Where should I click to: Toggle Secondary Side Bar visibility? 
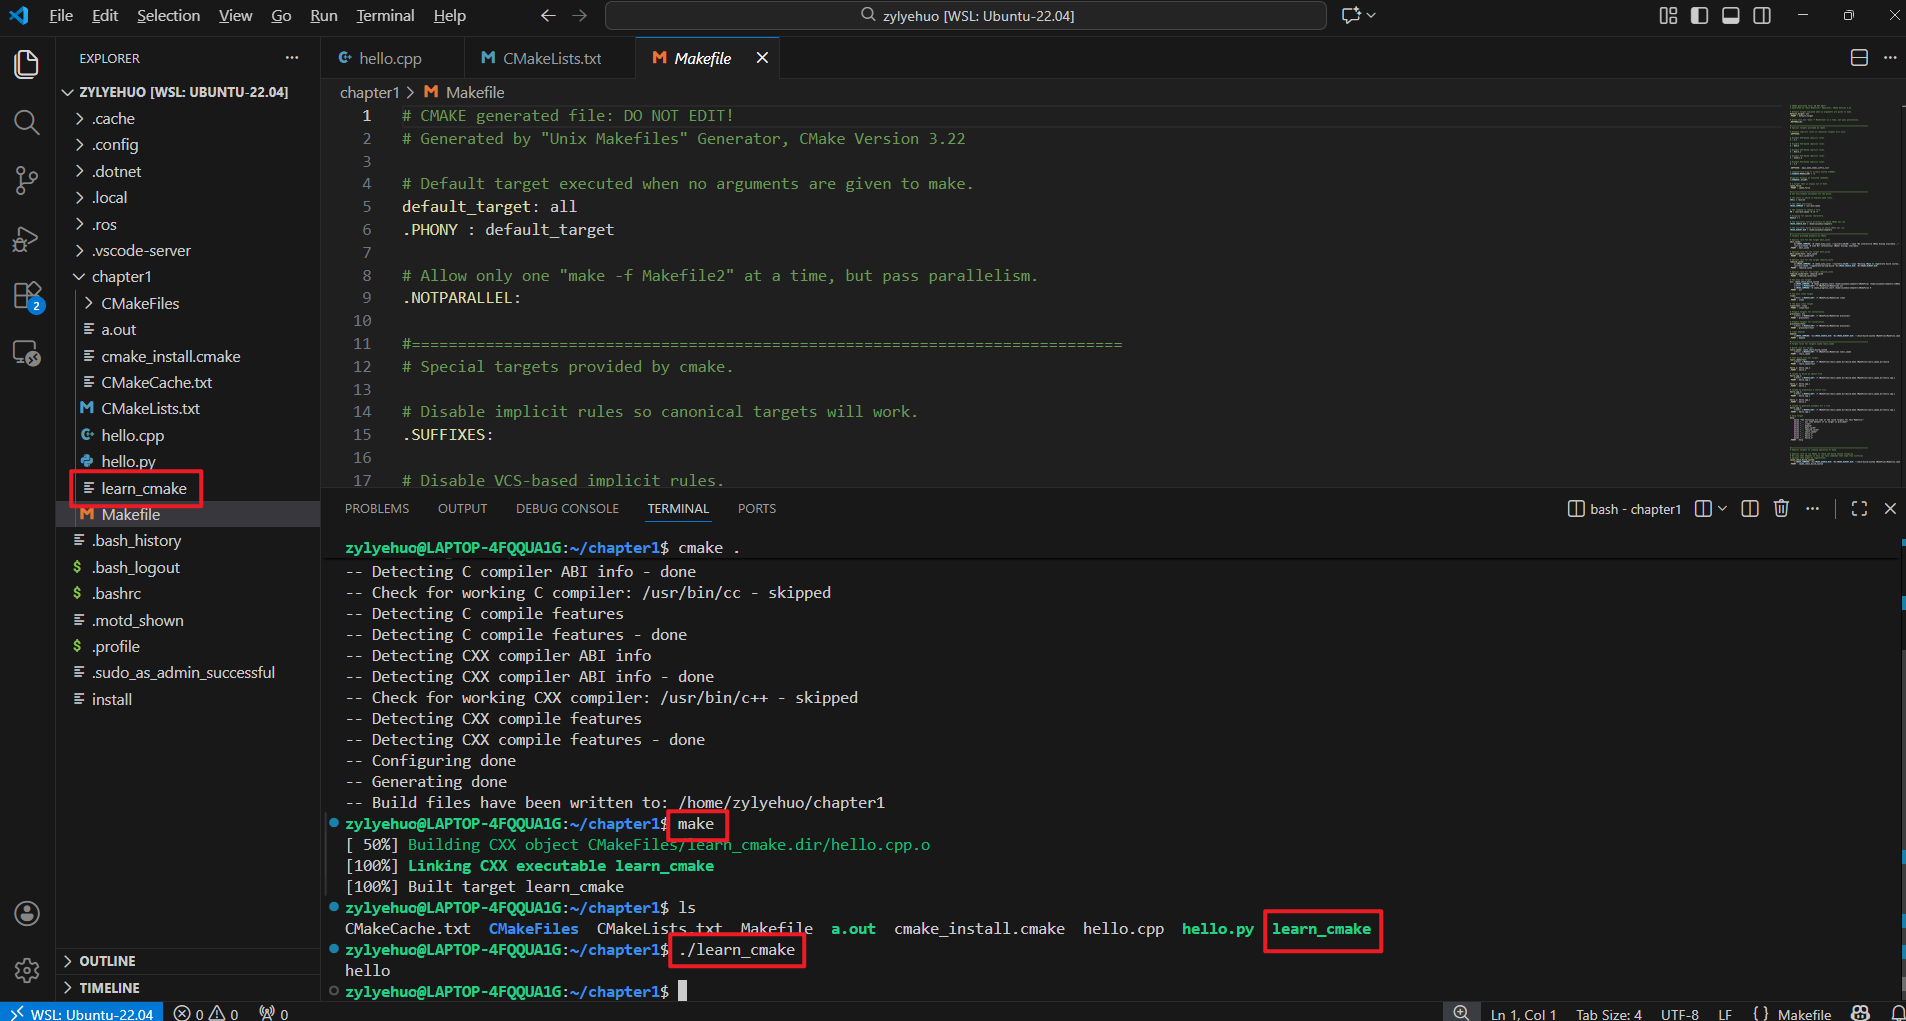coord(1762,15)
